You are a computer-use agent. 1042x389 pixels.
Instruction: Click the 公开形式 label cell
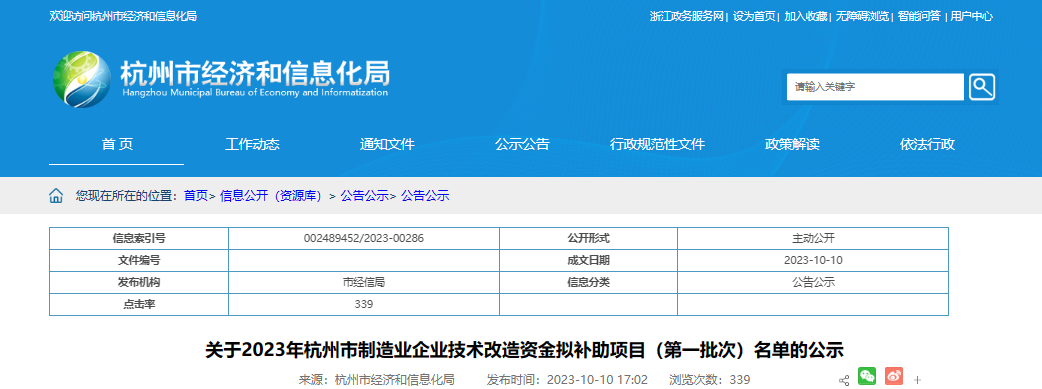point(588,239)
